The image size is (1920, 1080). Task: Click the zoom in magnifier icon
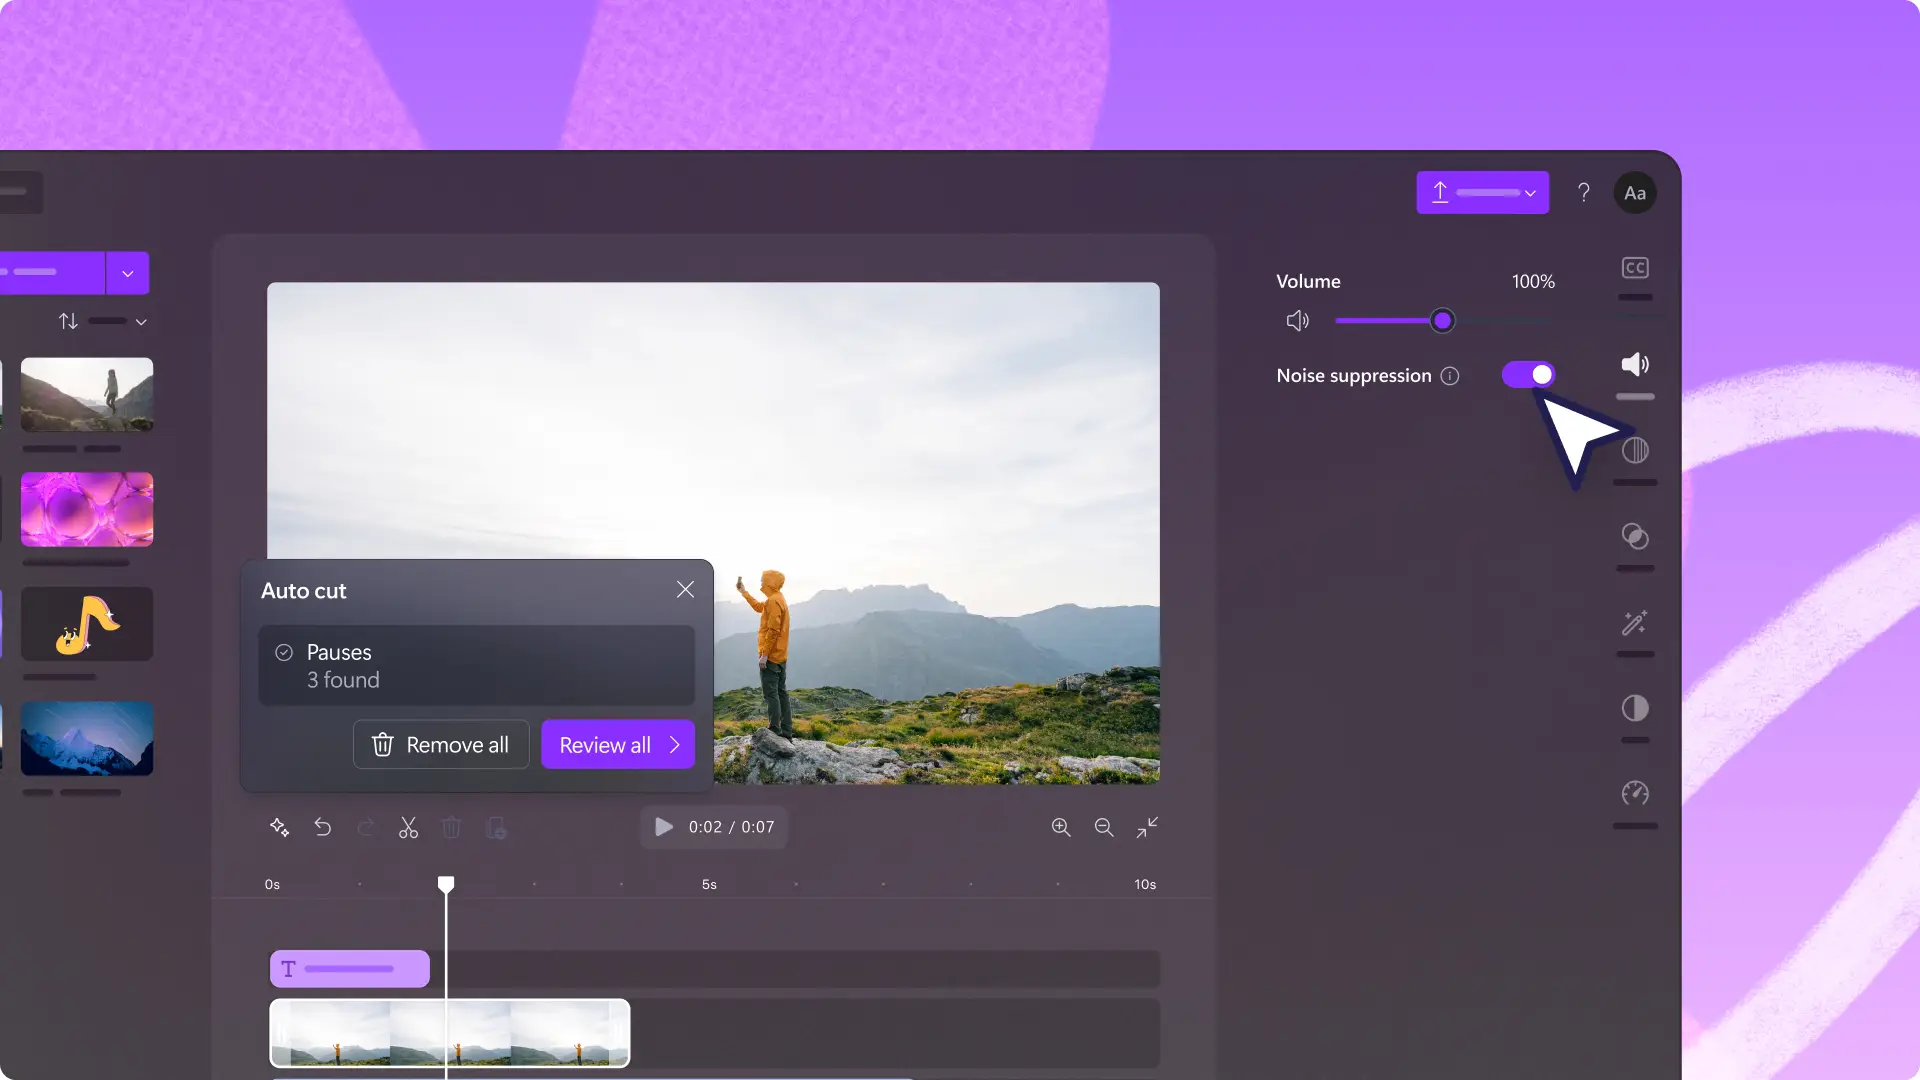pyautogui.click(x=1062, y=827)
